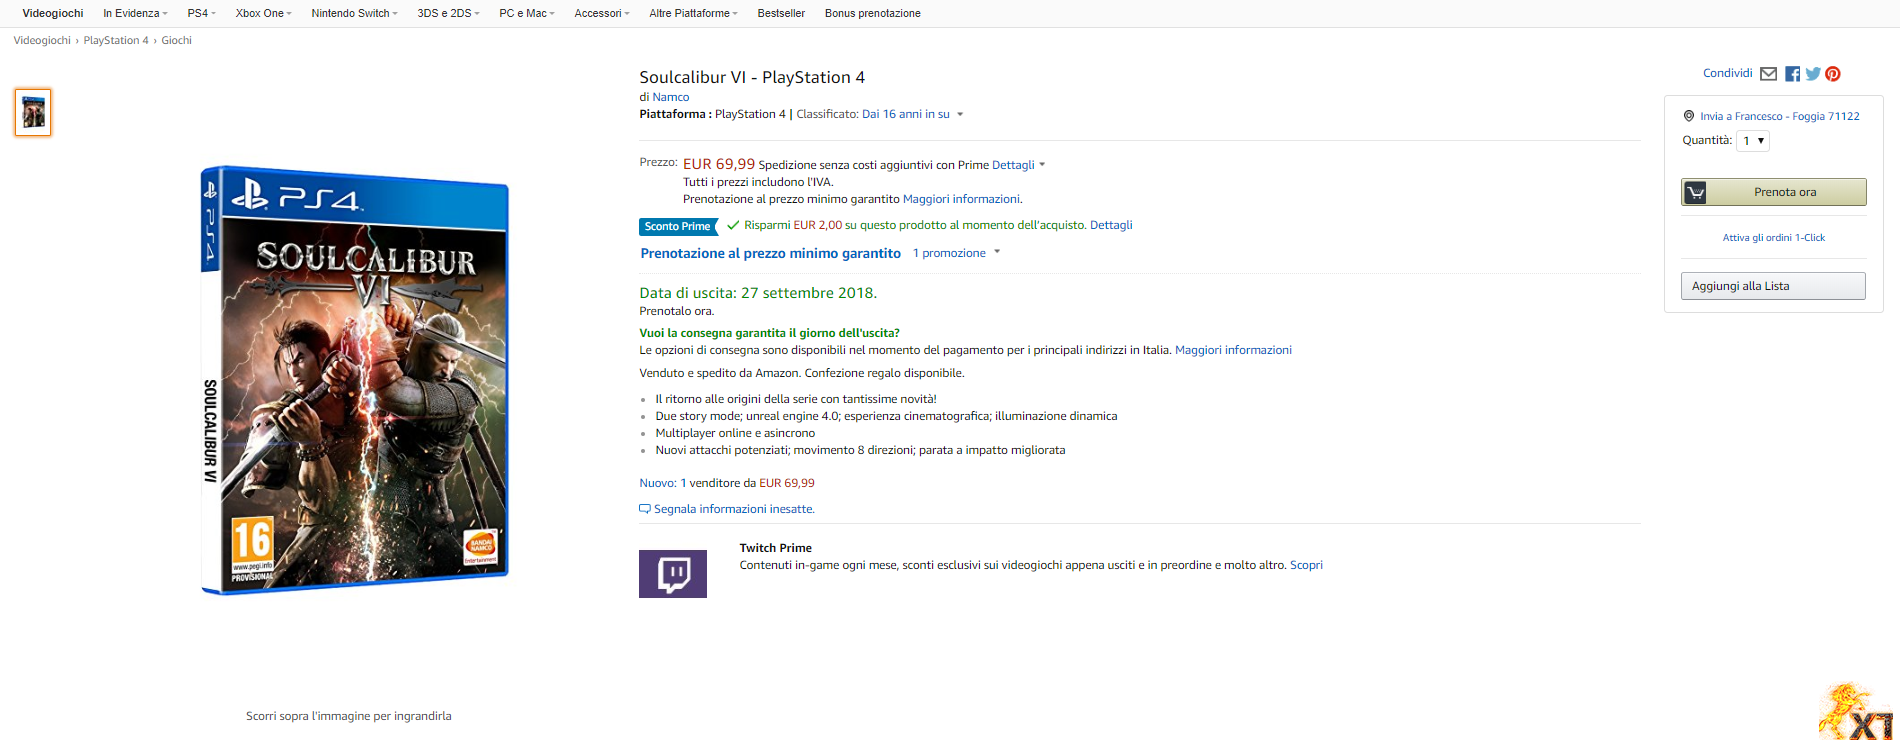Click 'Attiva gli ordini 1-Click' link
Image resolution: width=1900 pixels, height=747 pixels.
[1773, 238]
